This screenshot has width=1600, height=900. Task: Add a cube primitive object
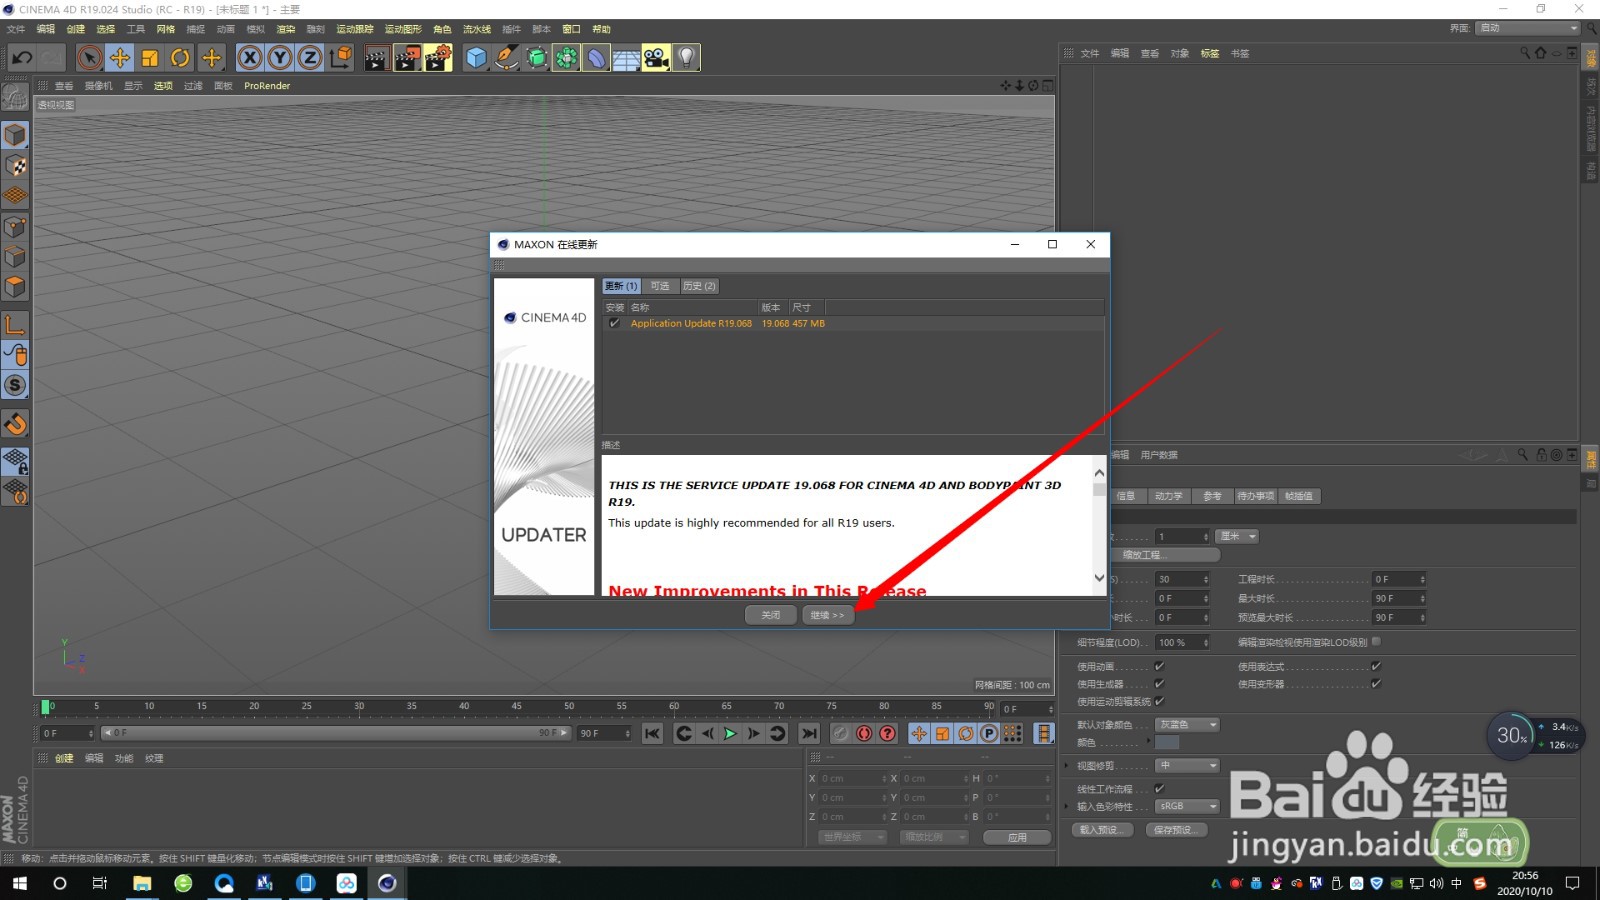(476, 58)
